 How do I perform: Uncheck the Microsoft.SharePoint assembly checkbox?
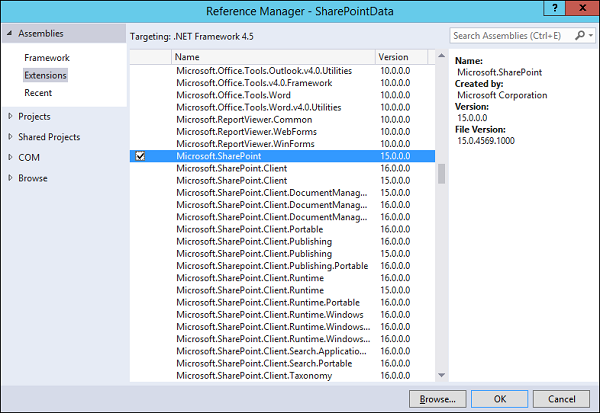pyautogui.click(x=140, y=156)
